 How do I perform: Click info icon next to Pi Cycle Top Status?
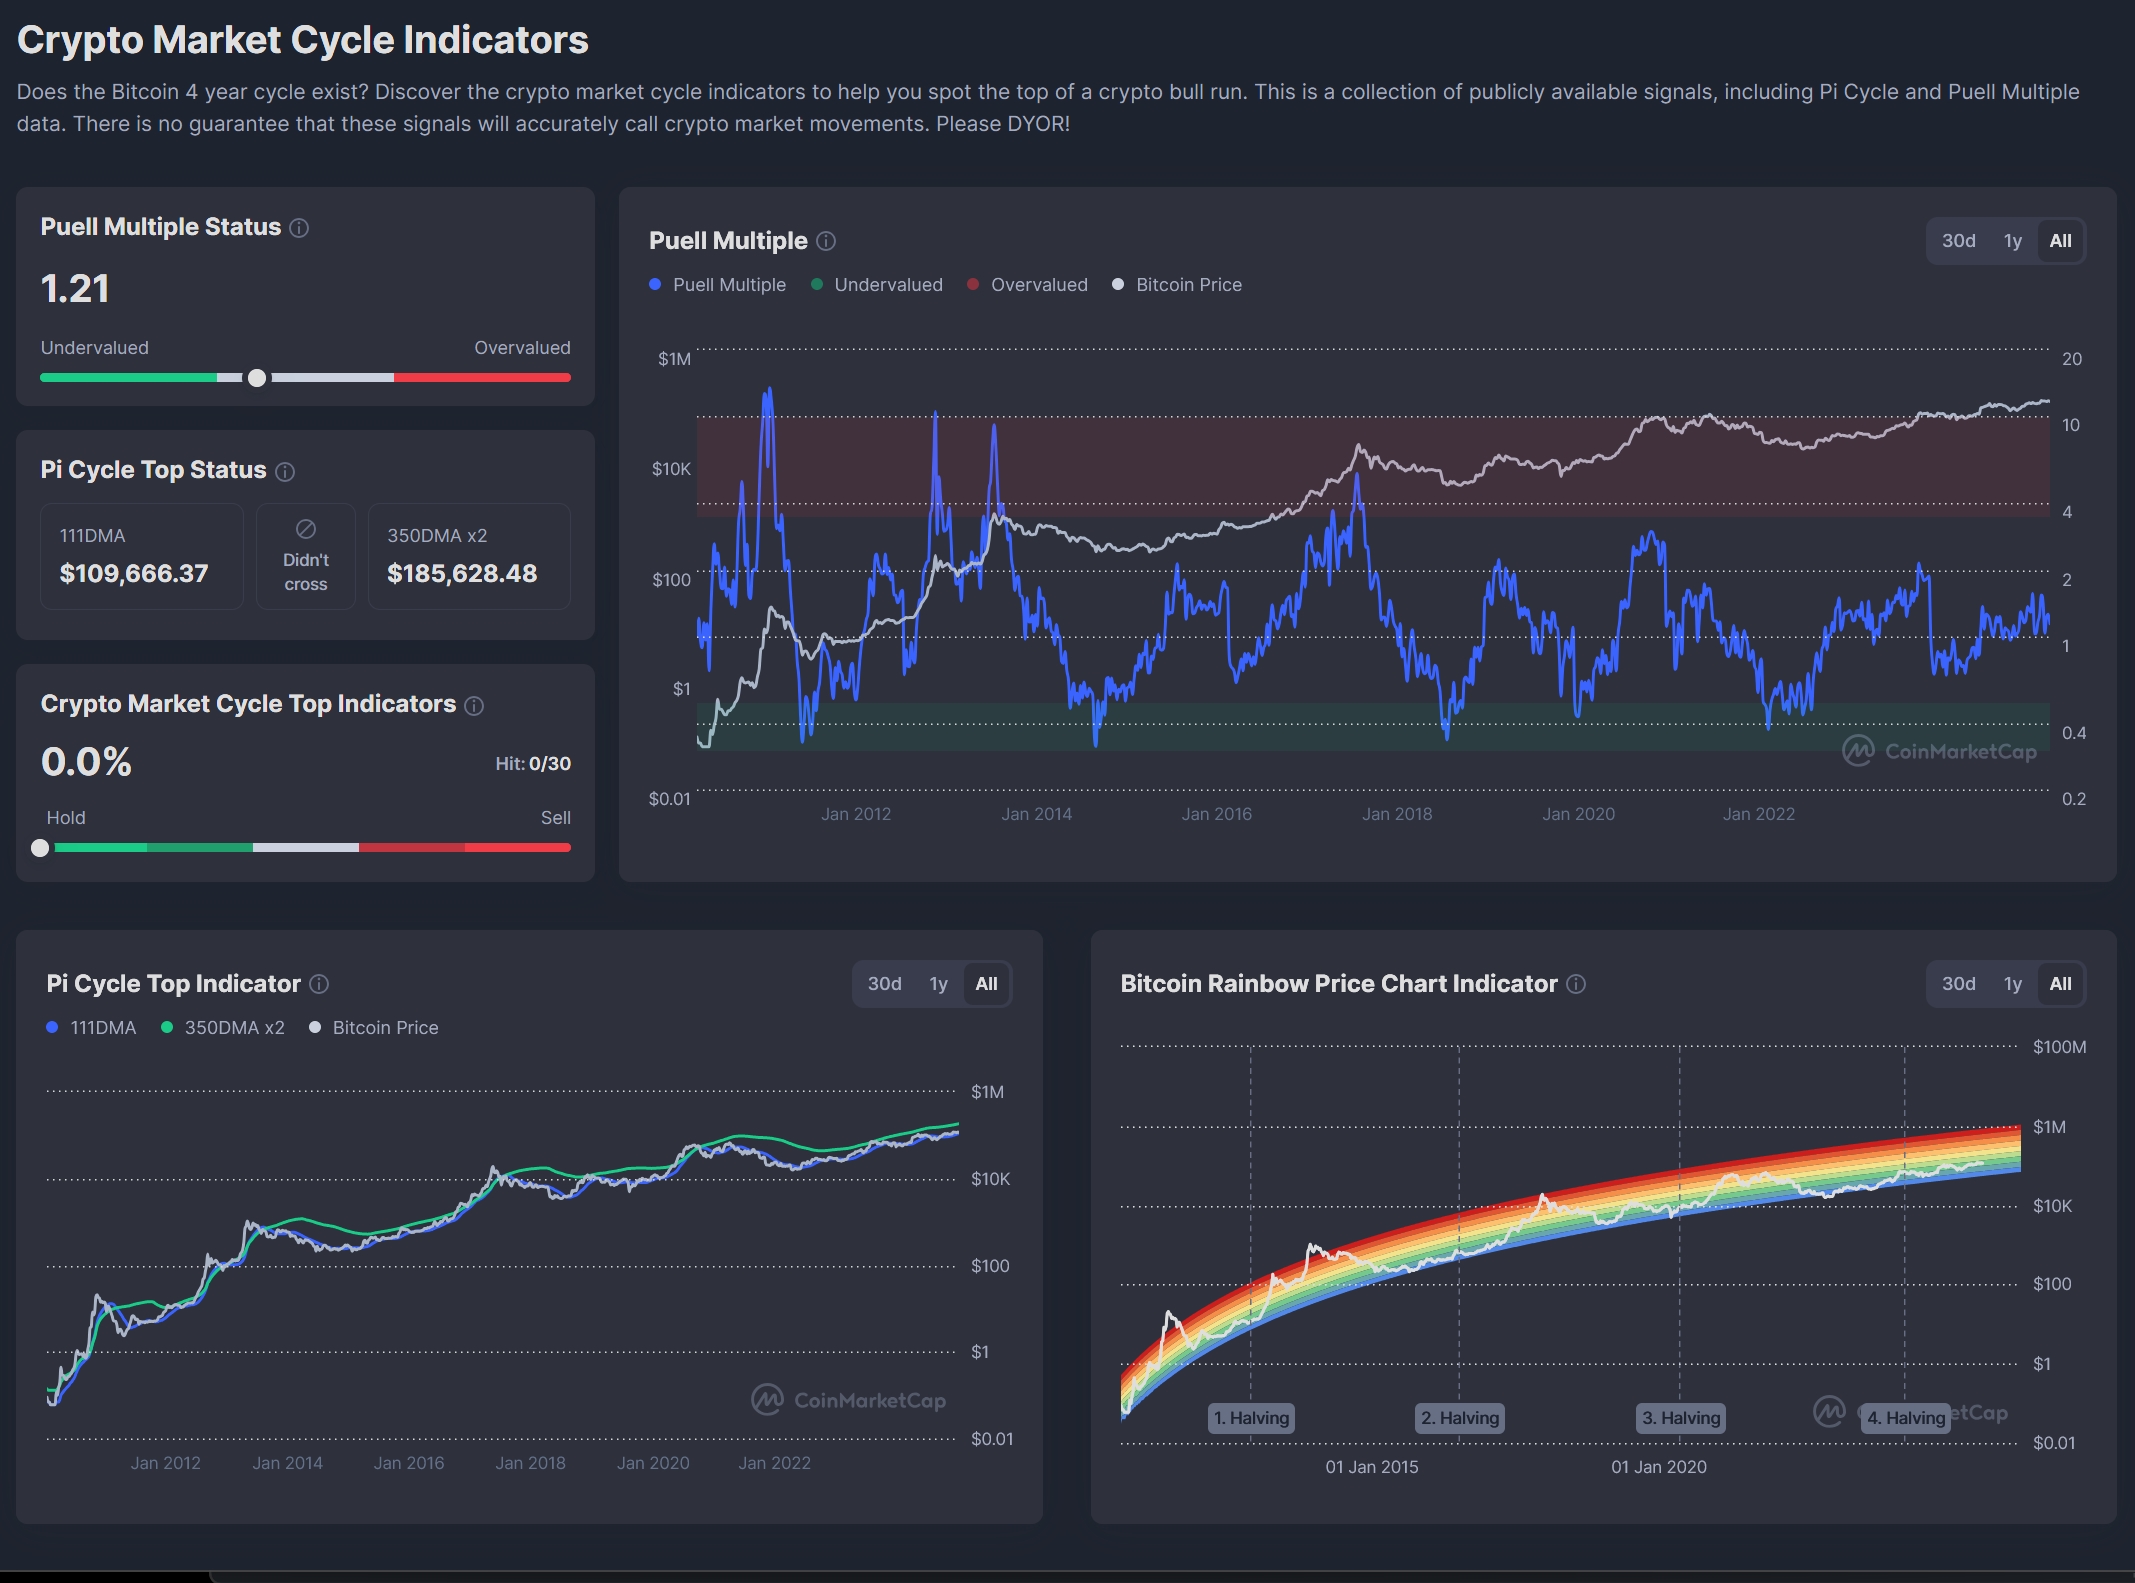(285, 471)
